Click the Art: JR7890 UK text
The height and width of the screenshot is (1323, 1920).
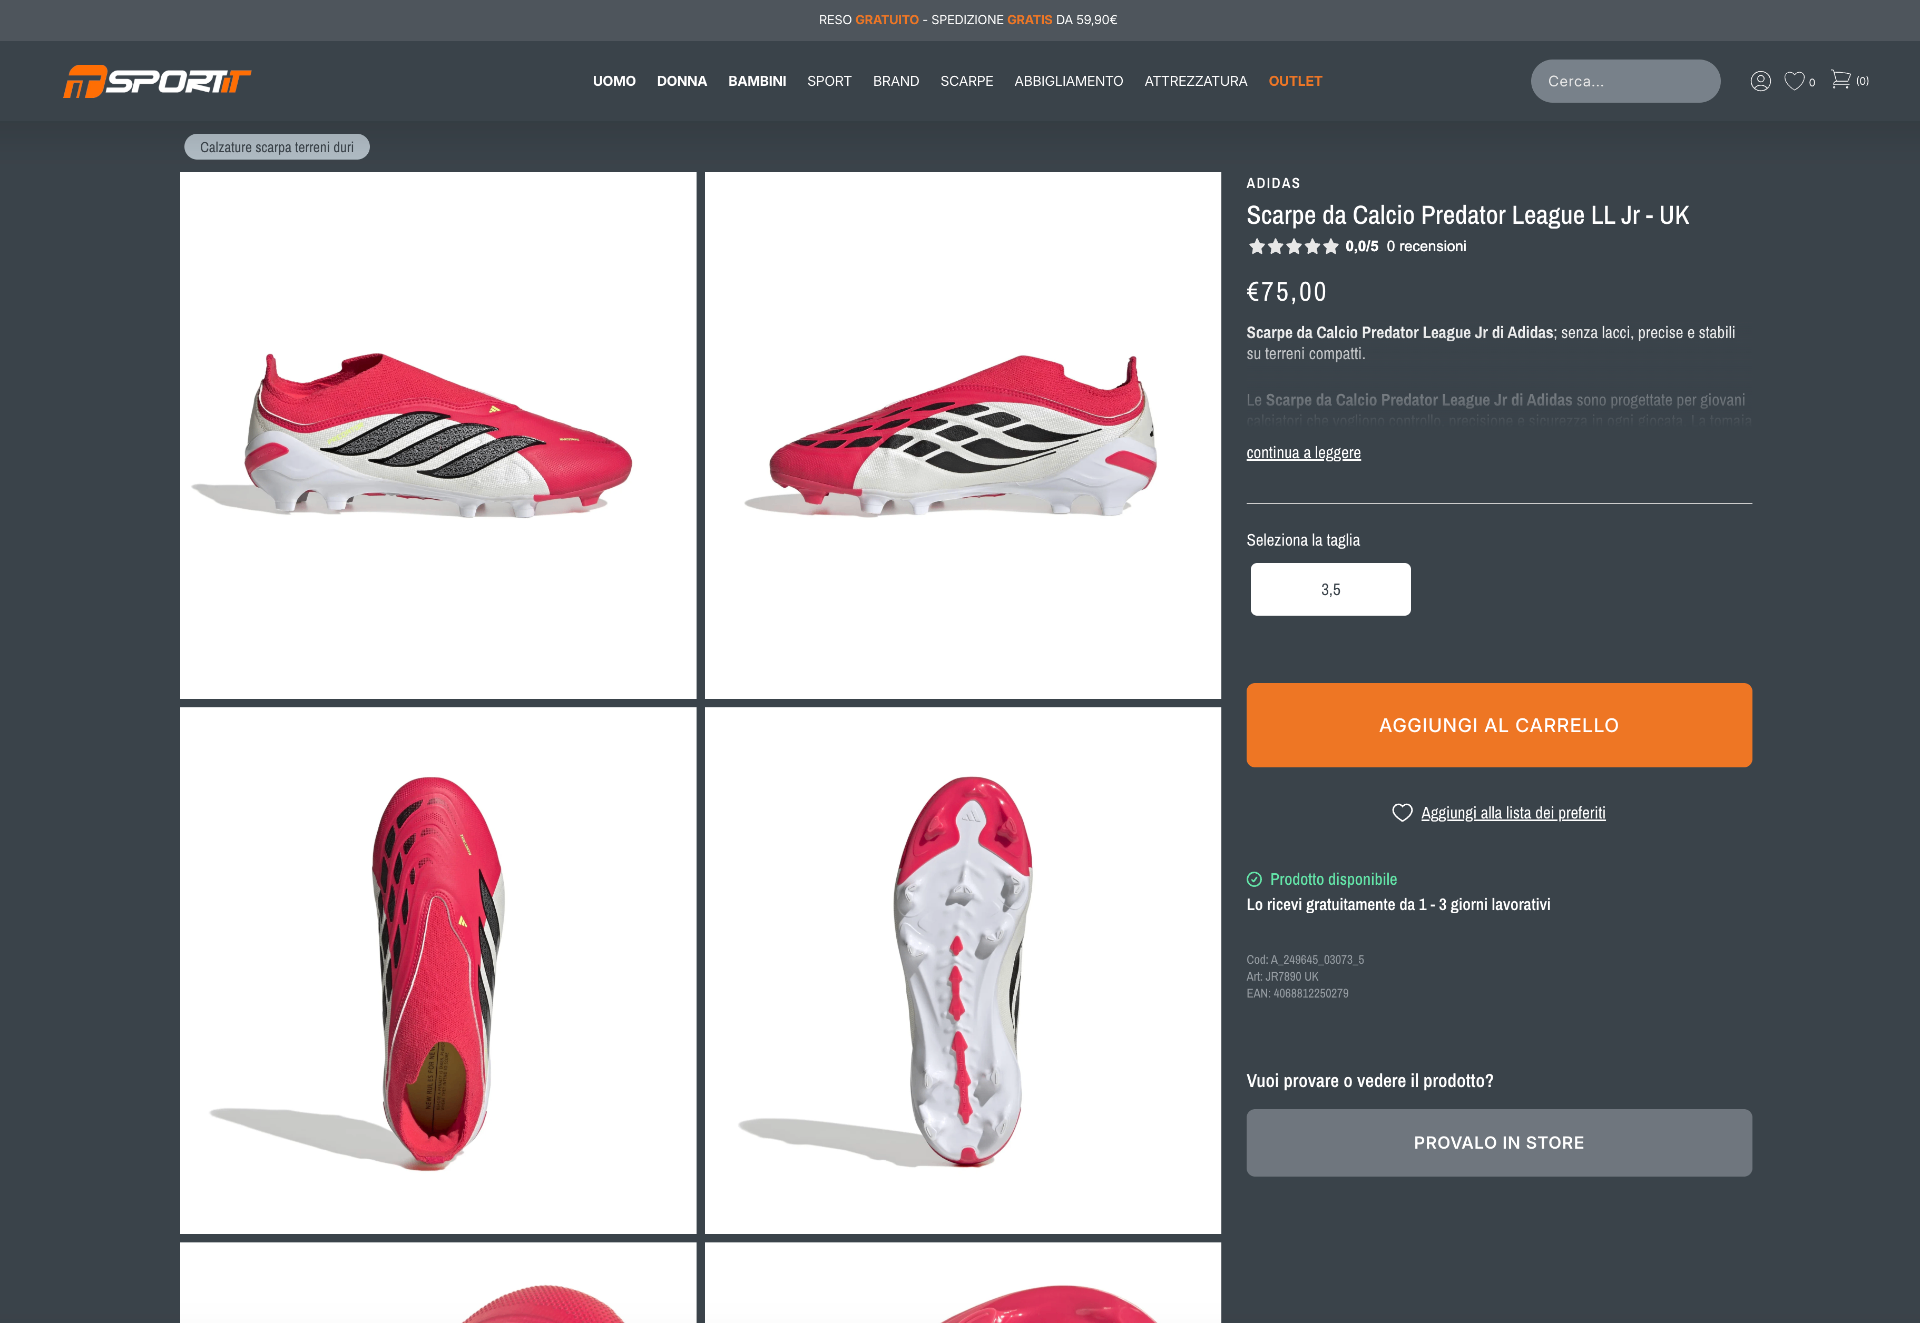(x=1282, y=977)
